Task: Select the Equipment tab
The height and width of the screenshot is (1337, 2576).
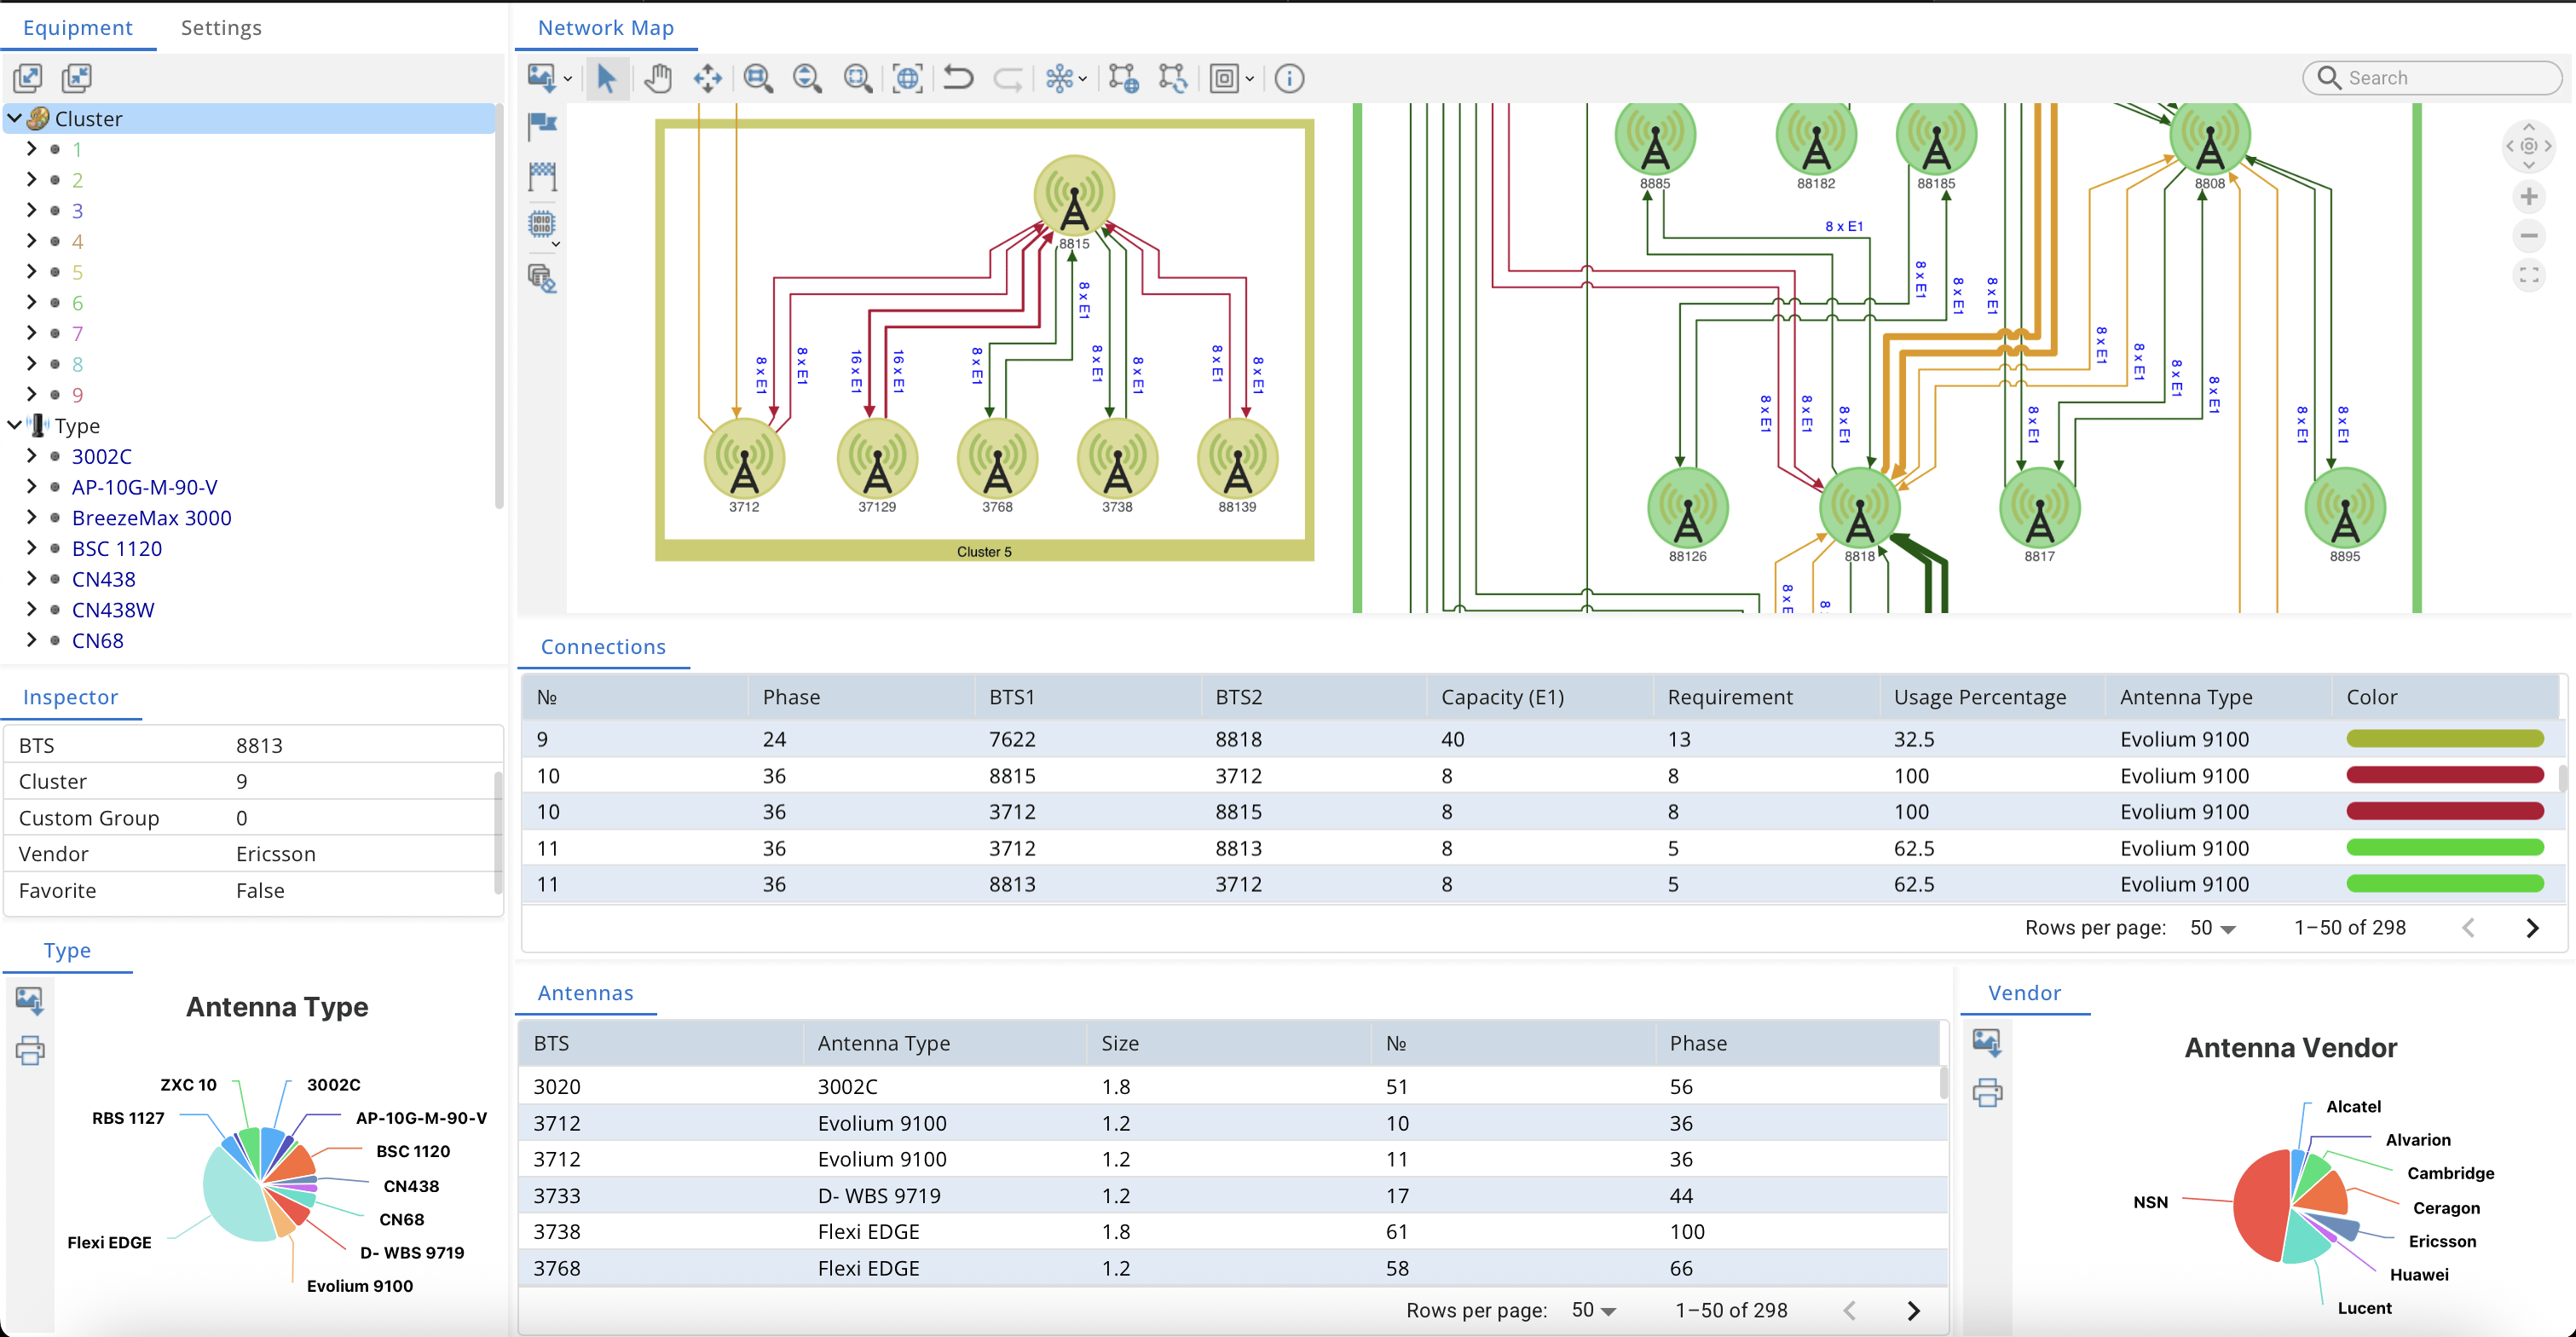Action: click(x=77, y=28)
